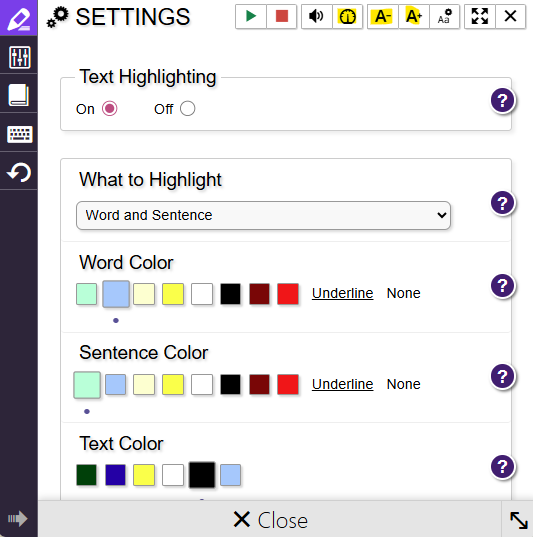Click the green Play button
The image size is (533, 537).
click(x=251, y=16)
